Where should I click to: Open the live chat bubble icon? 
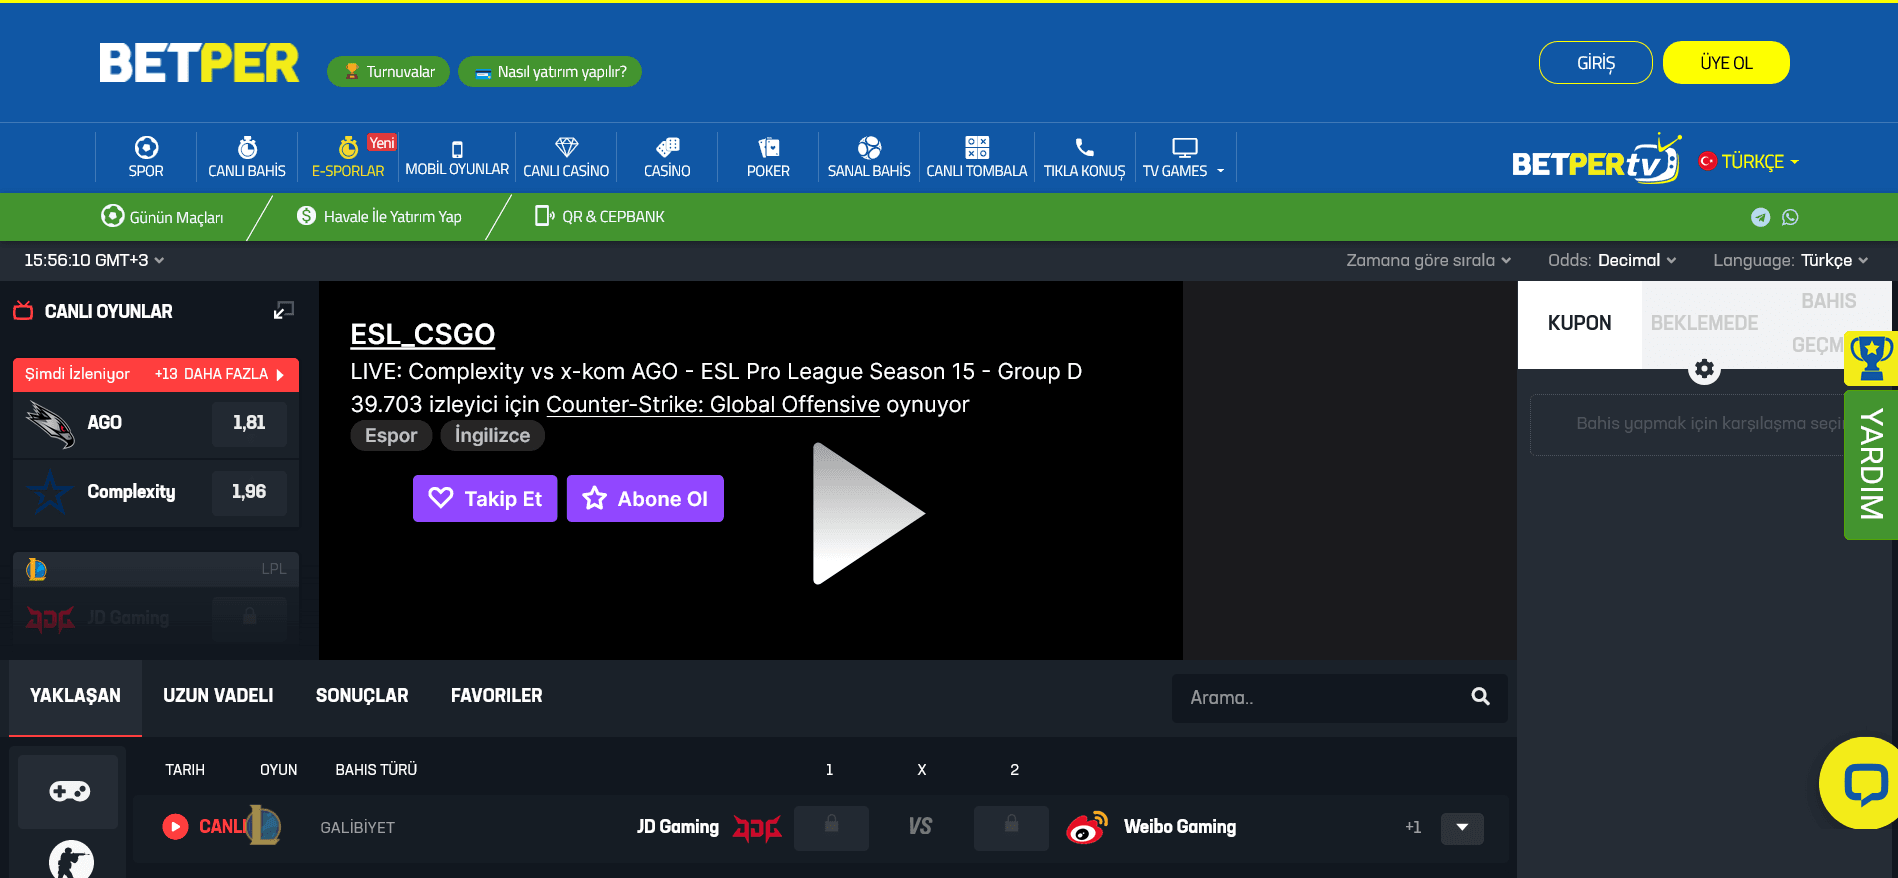[x=1864, y=784]
